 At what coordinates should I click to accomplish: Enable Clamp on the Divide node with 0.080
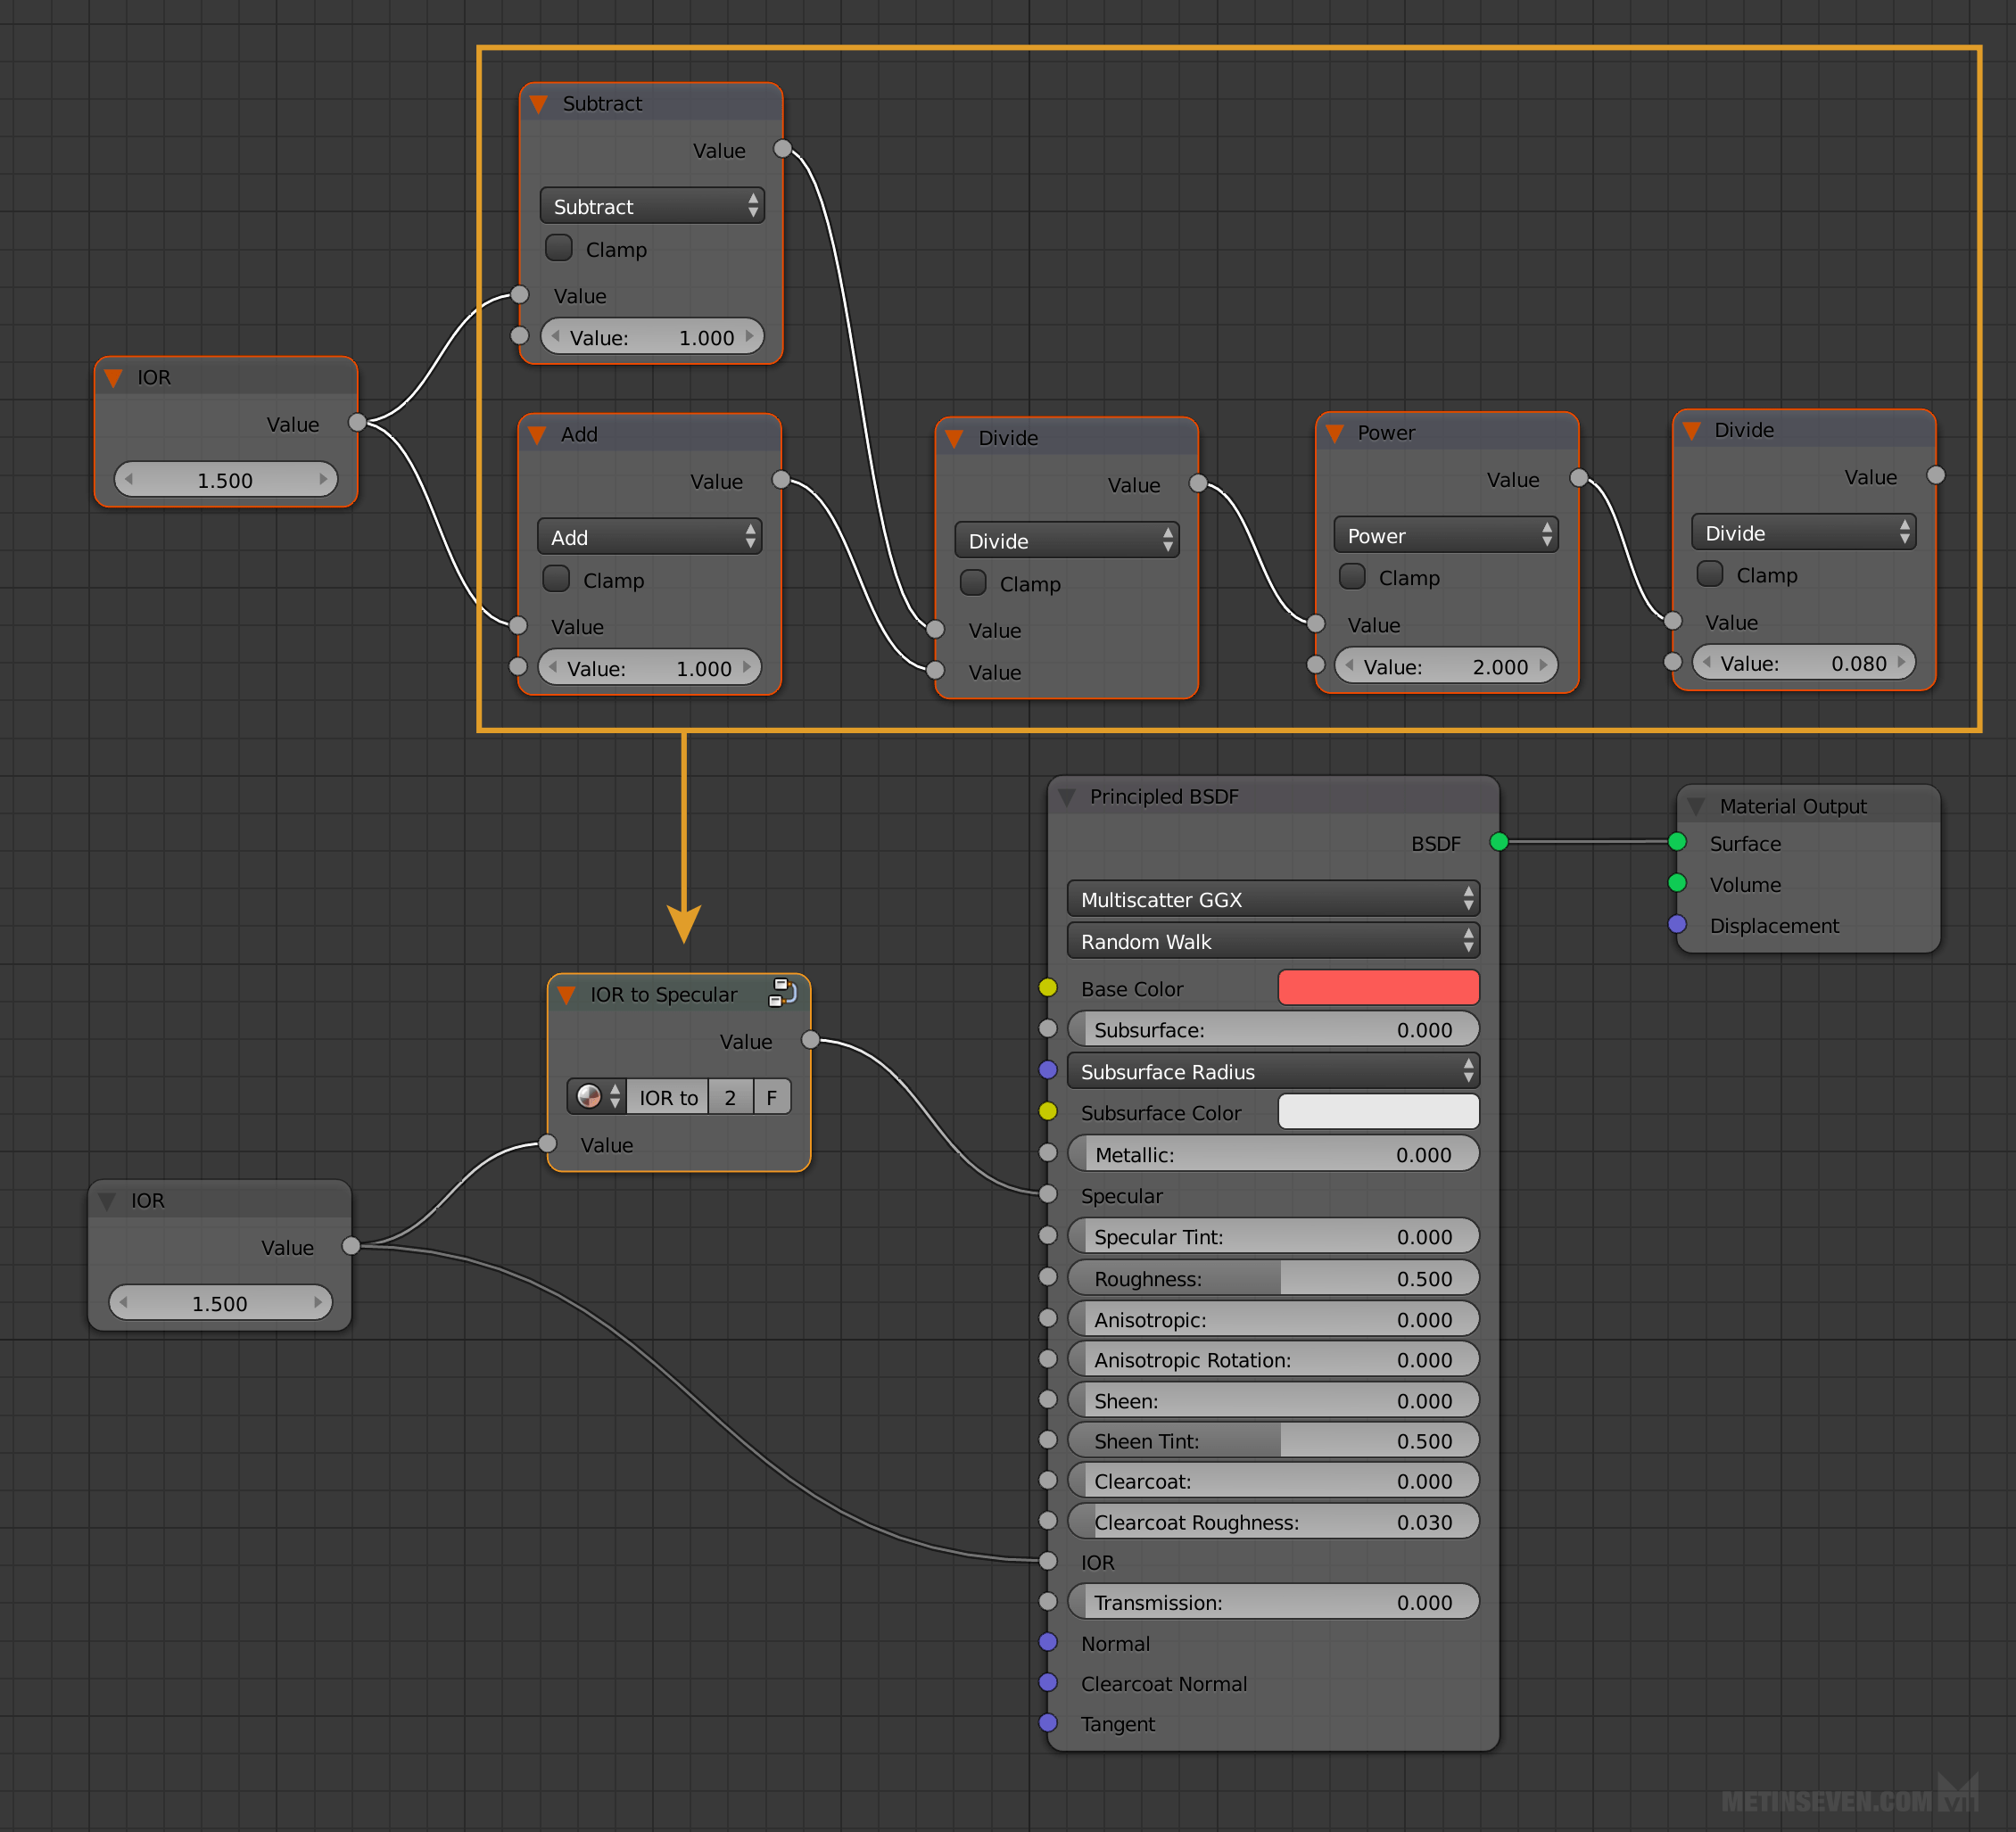tap(1710, 573)
